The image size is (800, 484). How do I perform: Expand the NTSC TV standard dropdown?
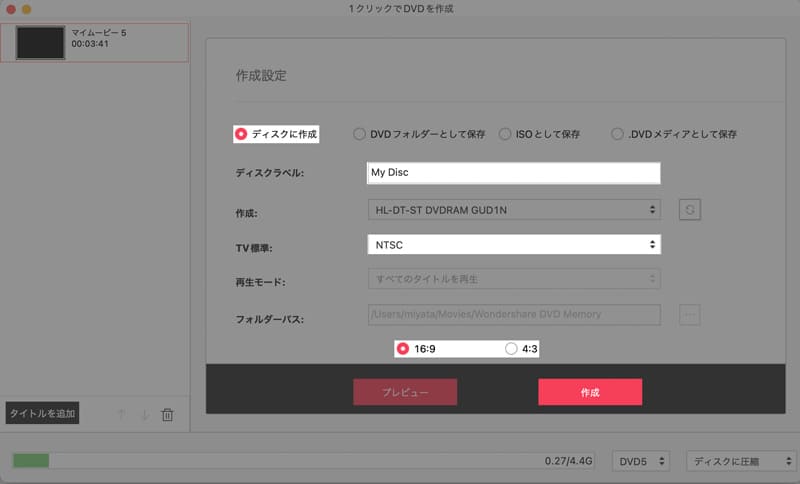tap(514, 245)
